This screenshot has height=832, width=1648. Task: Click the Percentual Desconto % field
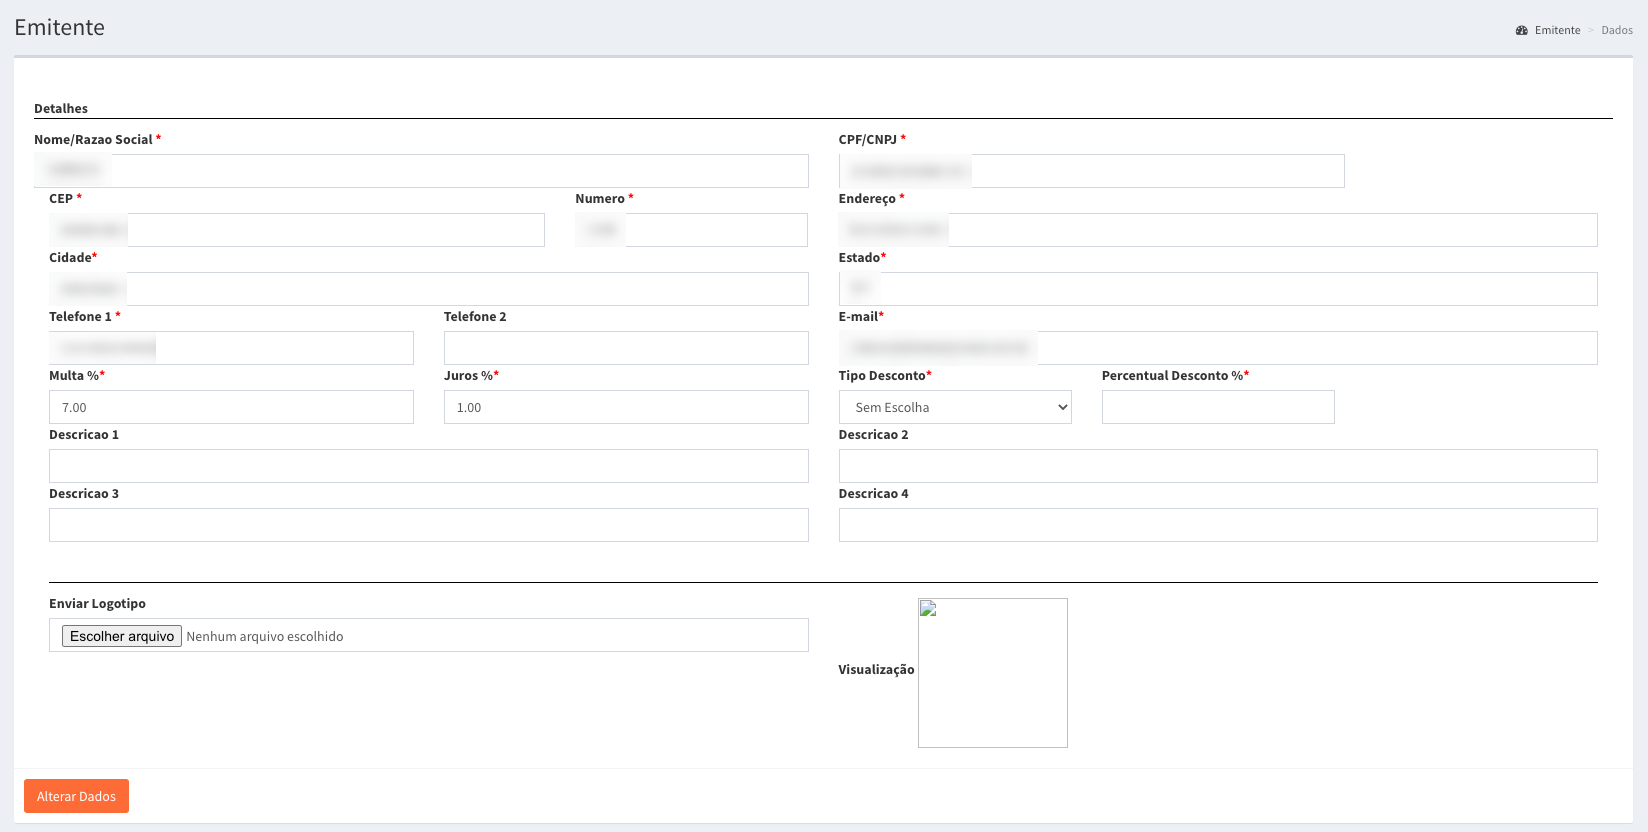[1218, 407]
